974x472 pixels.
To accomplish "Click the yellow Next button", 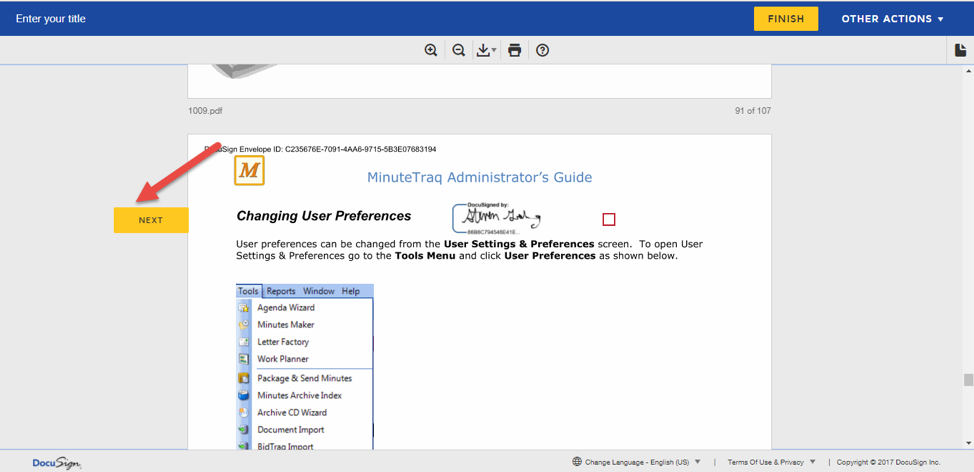I will 151,220.
